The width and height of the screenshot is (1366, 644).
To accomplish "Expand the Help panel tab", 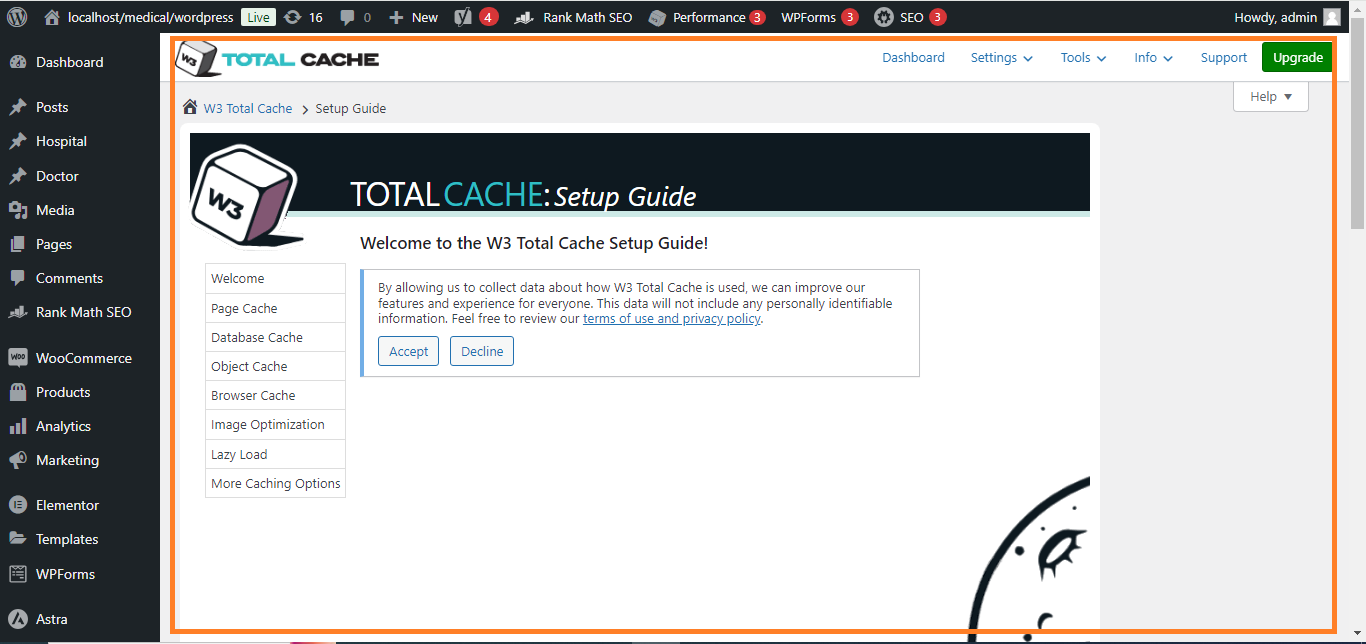I will 1270,97.
